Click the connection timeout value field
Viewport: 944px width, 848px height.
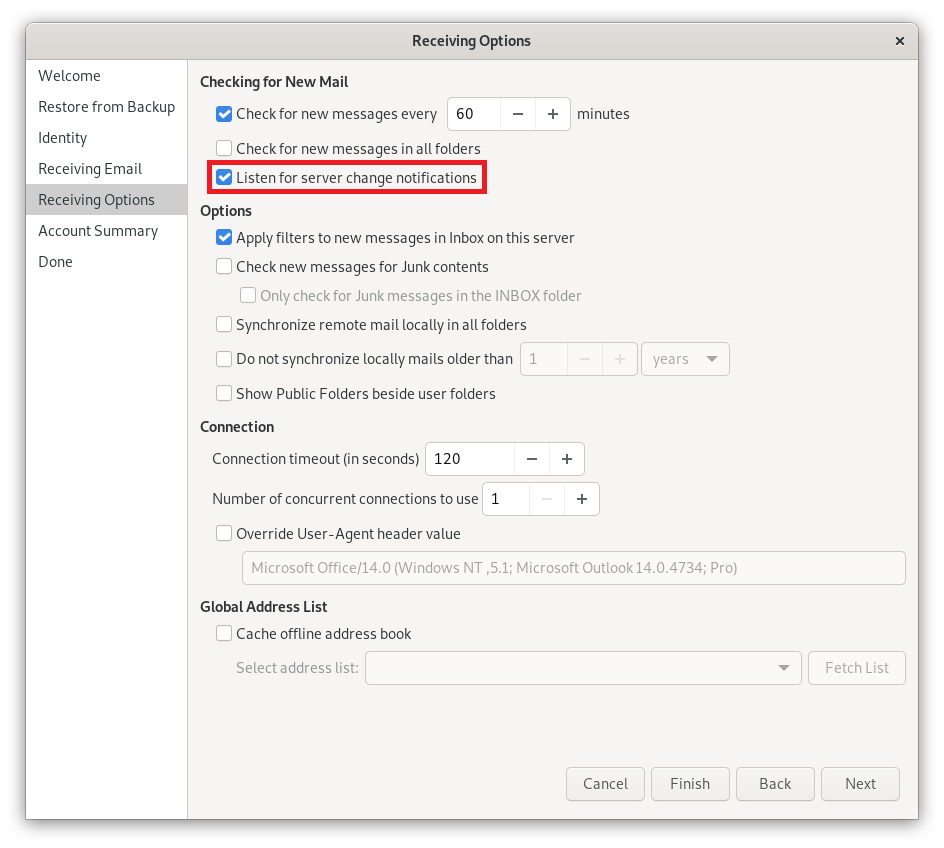point(470,459)
